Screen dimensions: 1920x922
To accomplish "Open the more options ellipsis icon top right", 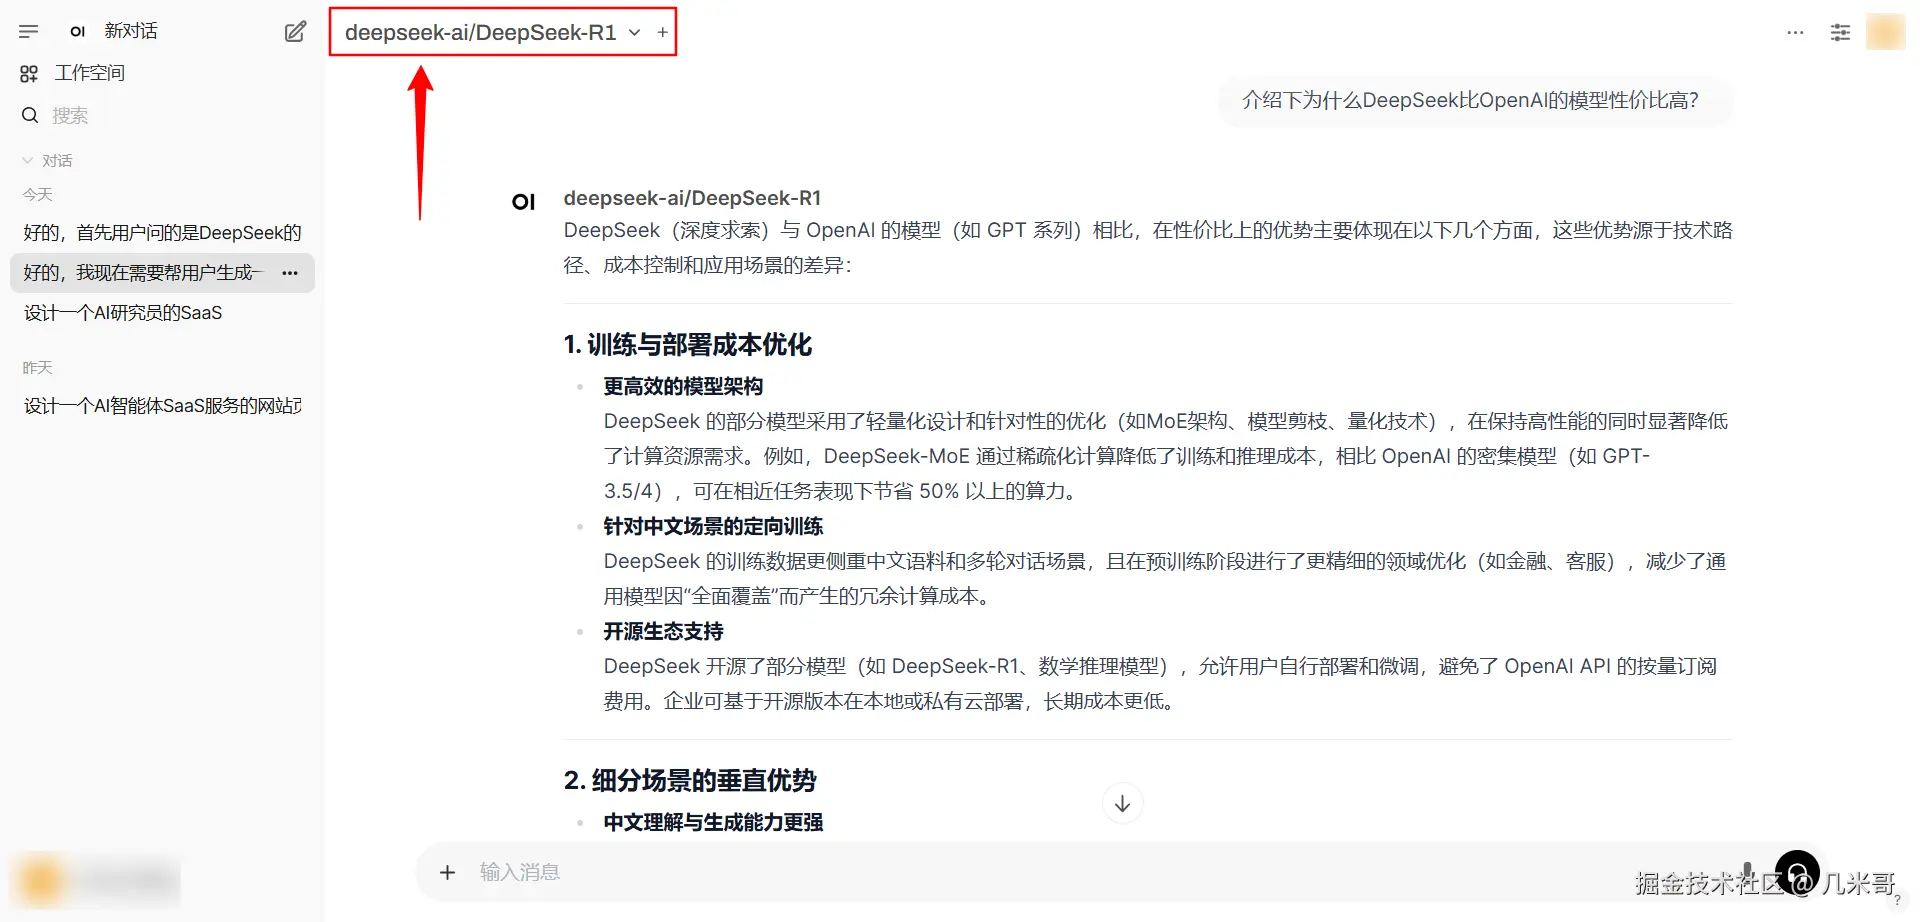I will tap(1795, 33).
